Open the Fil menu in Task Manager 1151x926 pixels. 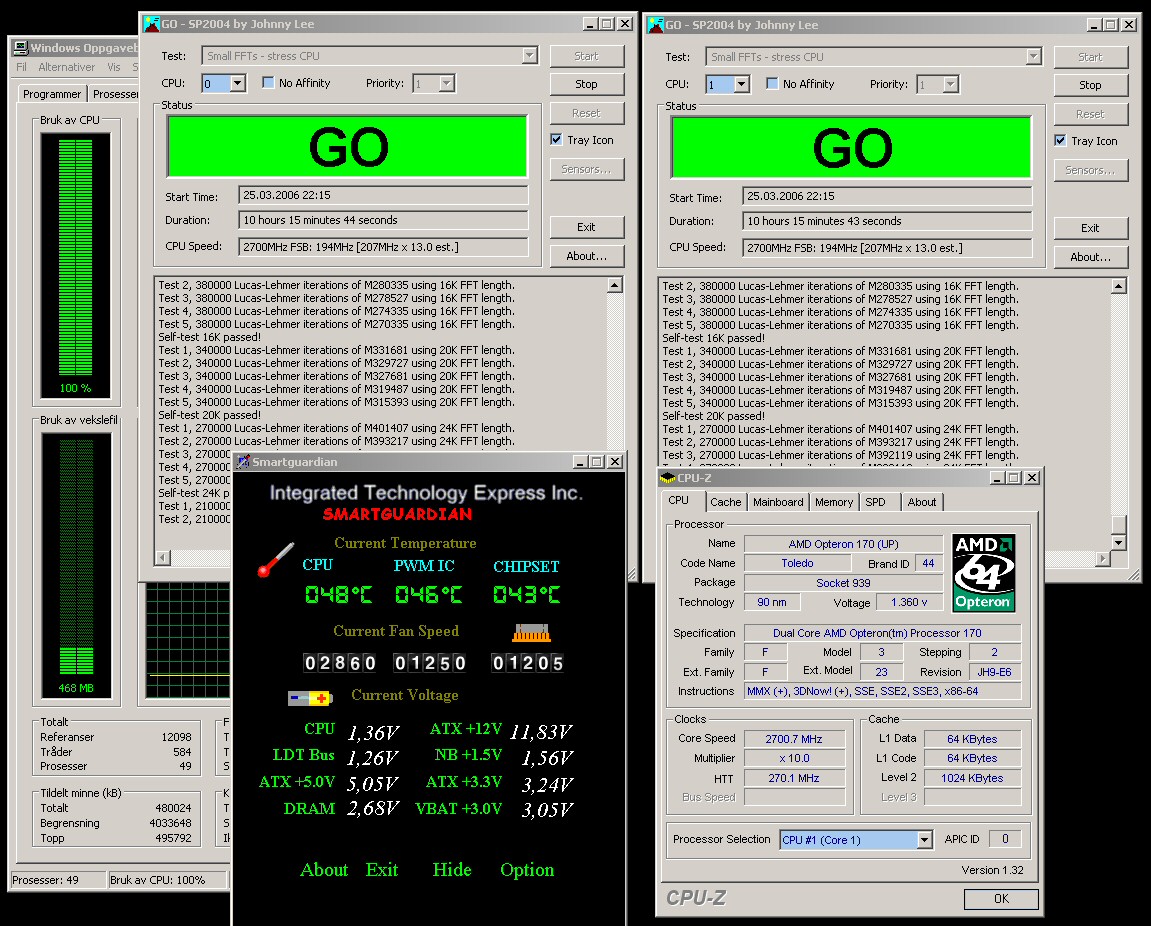pyautogui.click(x=21, y=67)
